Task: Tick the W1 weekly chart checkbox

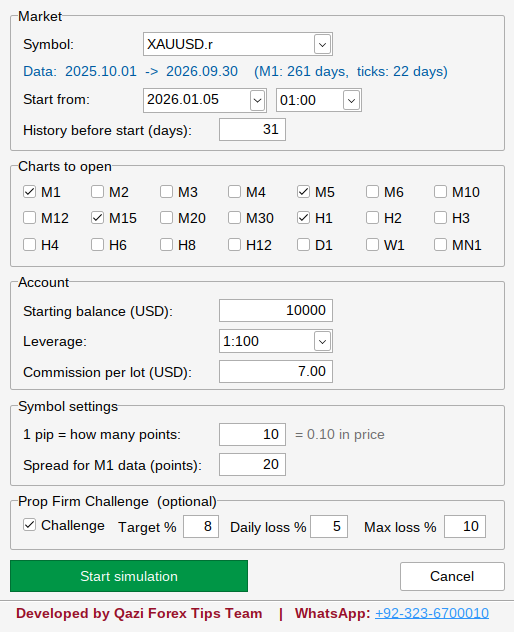Action: click(372, 245)
